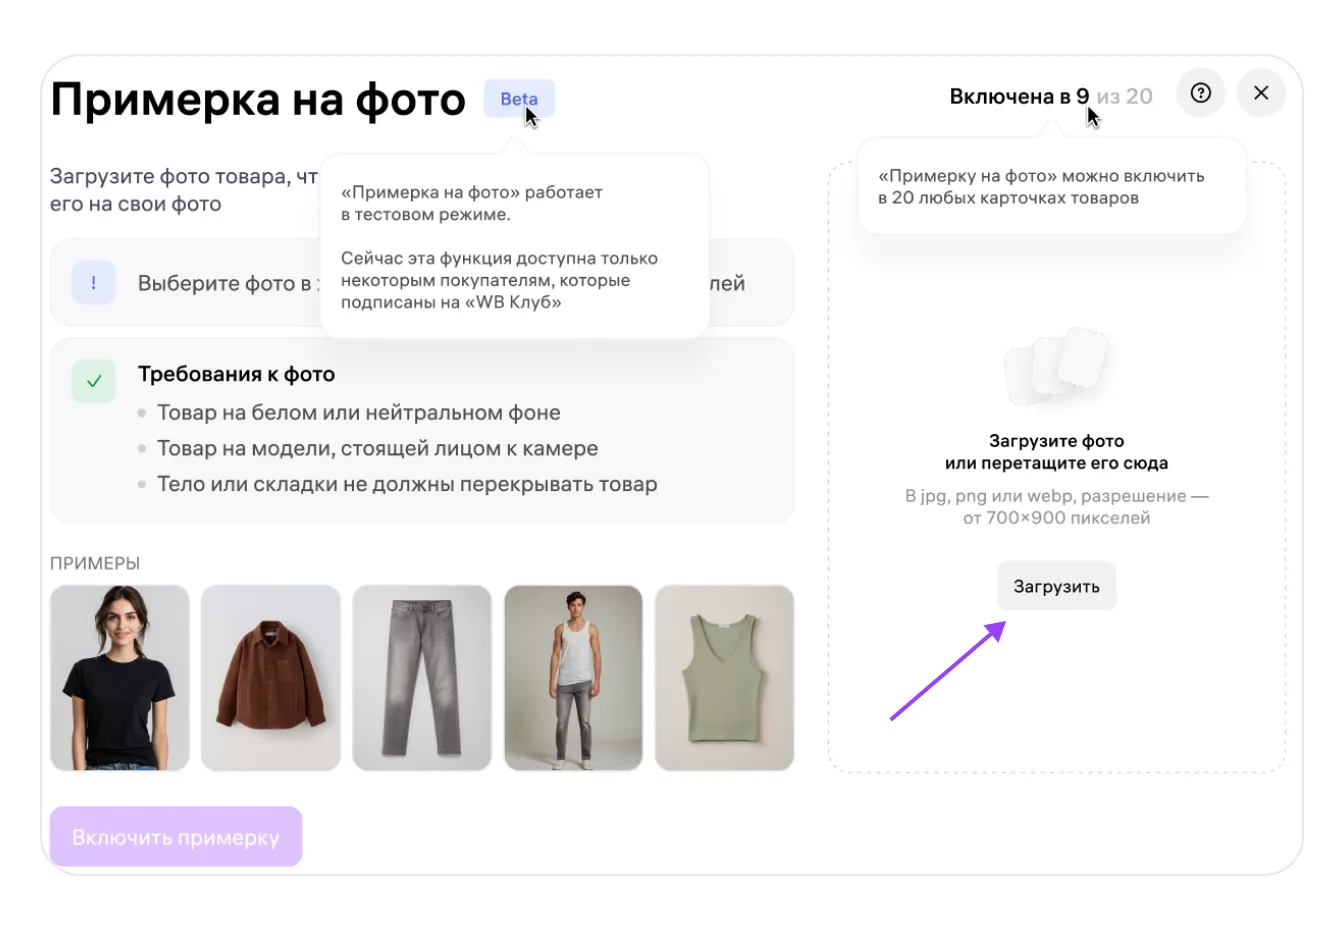Screen dimensions: 1344x930
Task: Close the Примерка на фото dialog
Action: click(x=1261, y=93)
